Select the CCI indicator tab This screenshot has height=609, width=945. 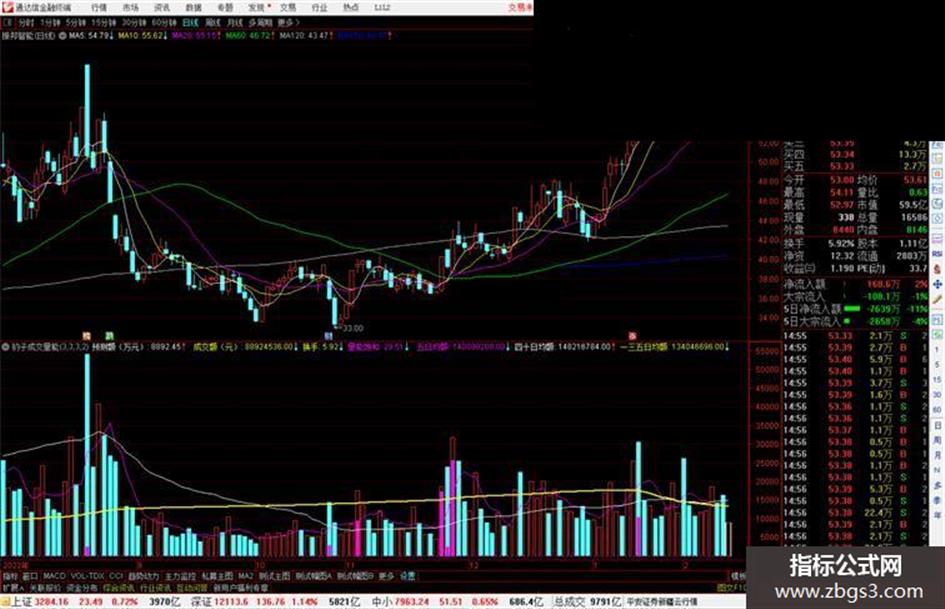pos(115,576)
